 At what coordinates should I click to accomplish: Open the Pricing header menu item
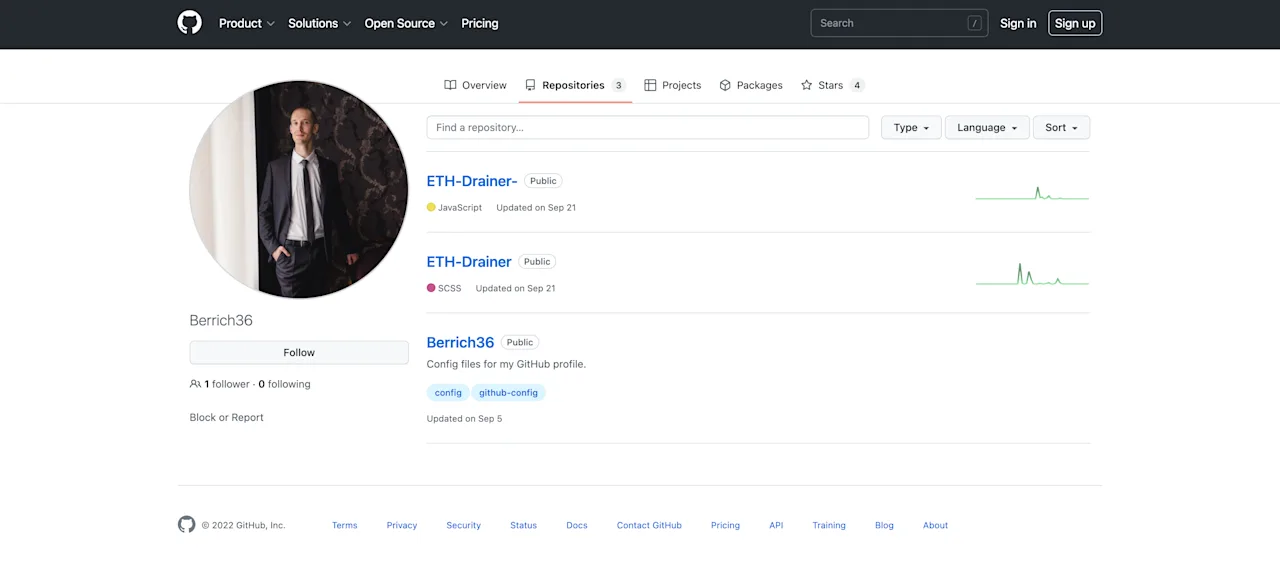pyautogui.click(x=480, y=23)
